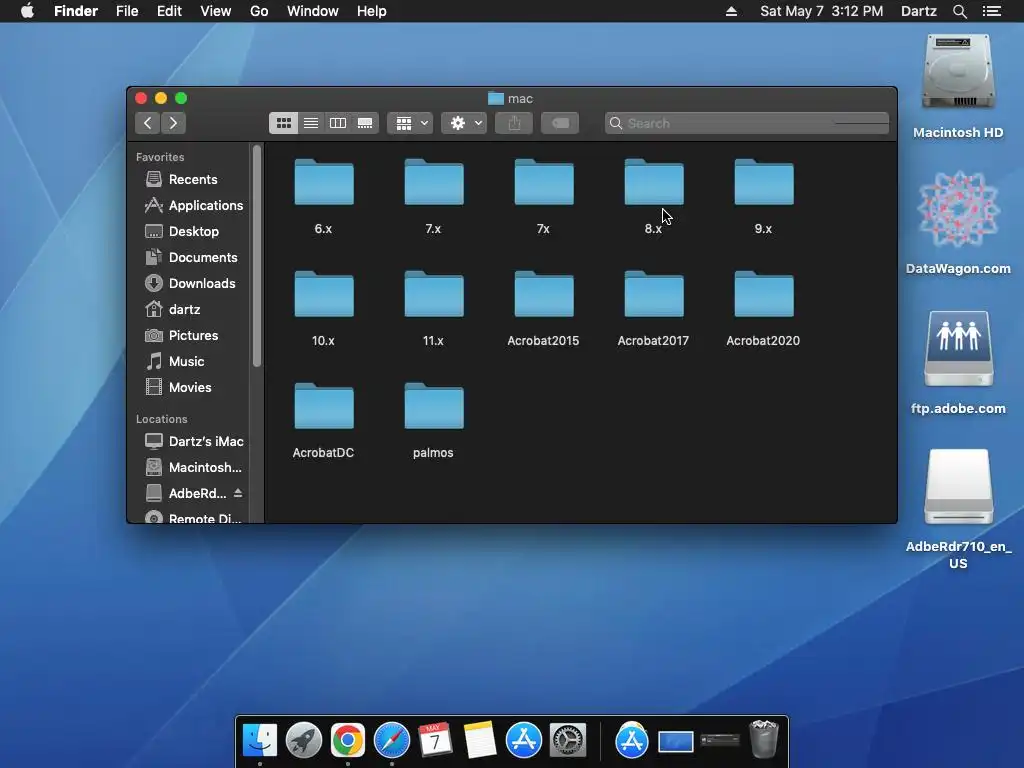The width and height of the screenshot is (1024, 768).
Task: Open System Preferences from the Dock
Action: tap(568, 741)
